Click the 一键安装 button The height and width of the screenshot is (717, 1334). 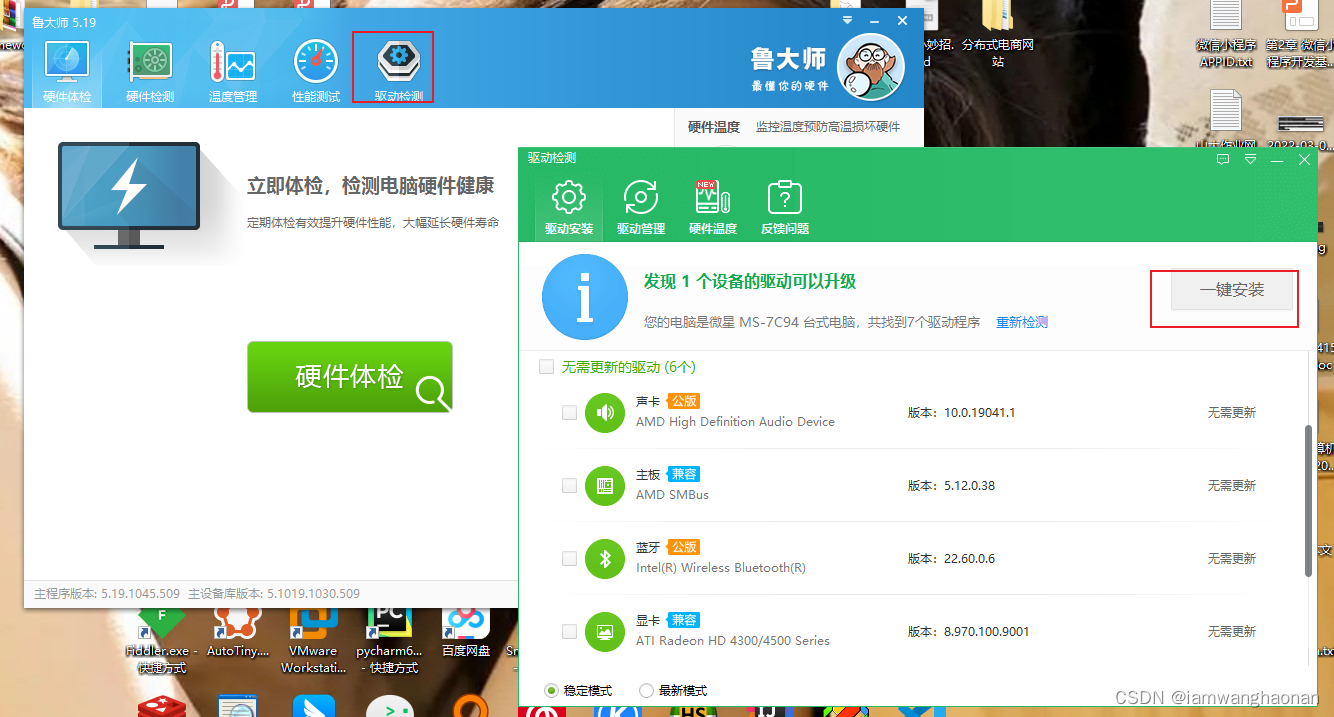coord(1232,290)
